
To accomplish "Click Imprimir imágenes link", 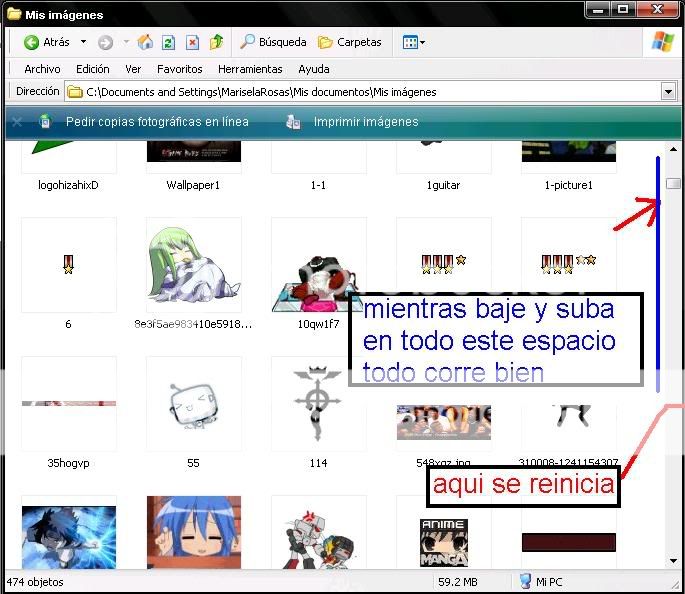I will point(366,122).
